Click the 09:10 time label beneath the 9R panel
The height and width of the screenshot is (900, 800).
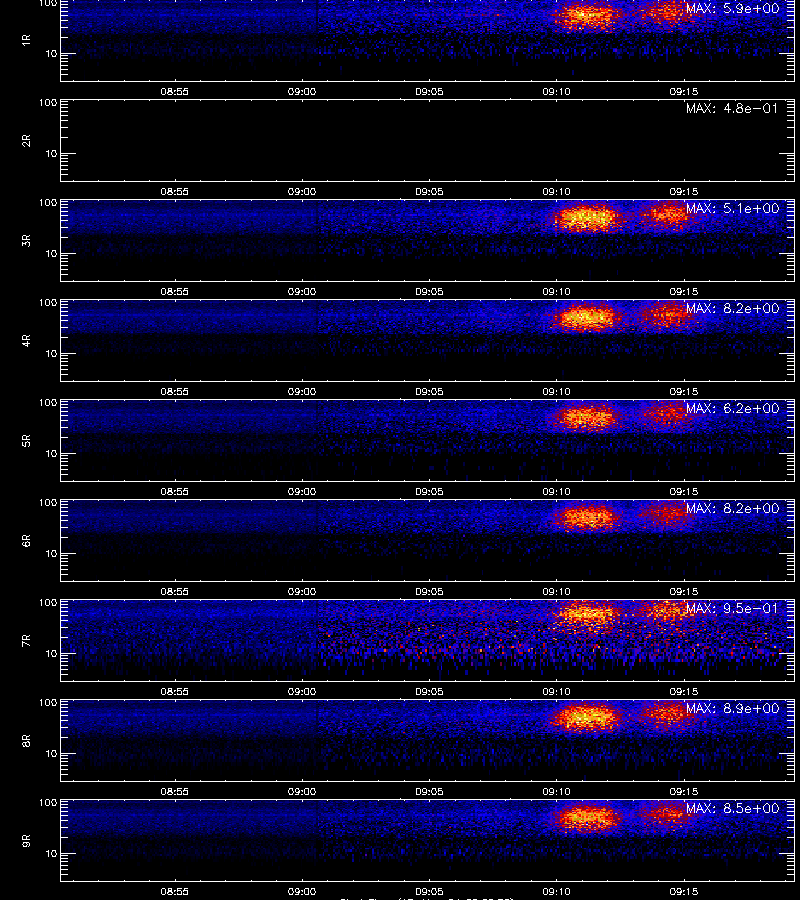coord(557,891)
